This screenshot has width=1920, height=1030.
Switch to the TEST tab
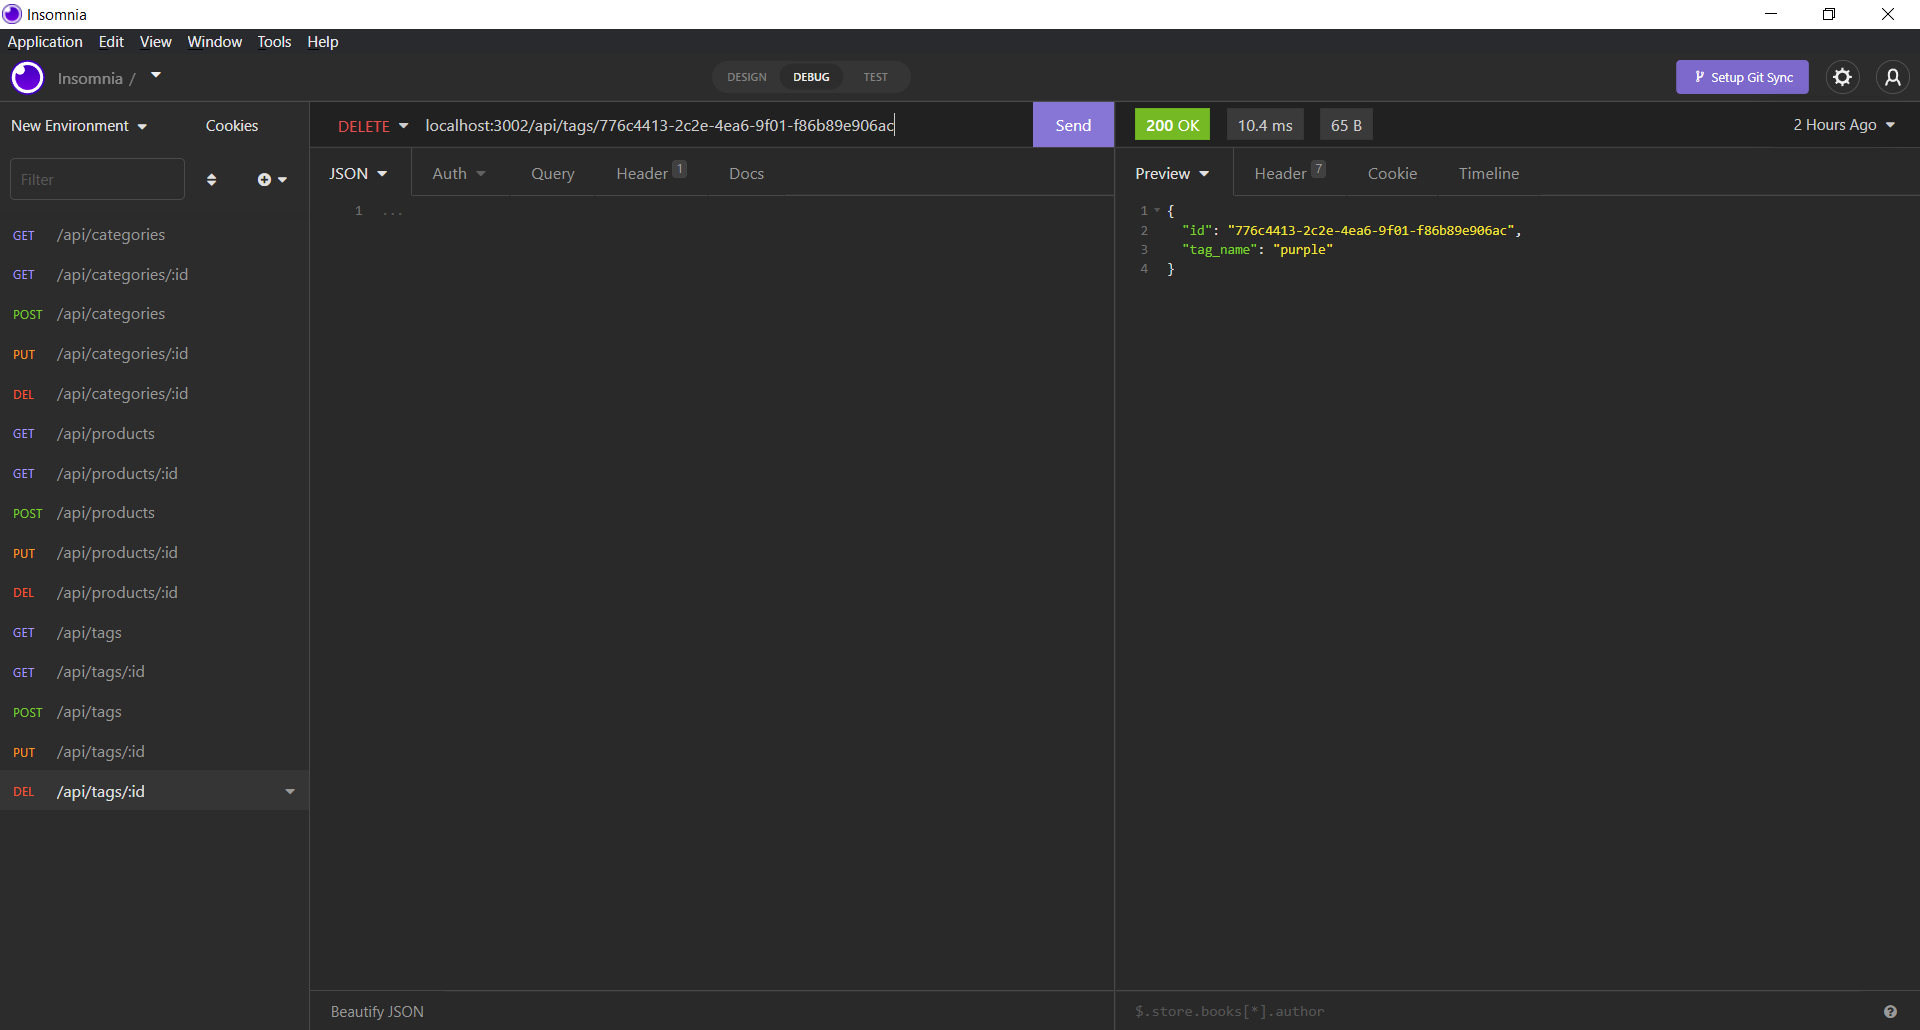click(875, 77)
